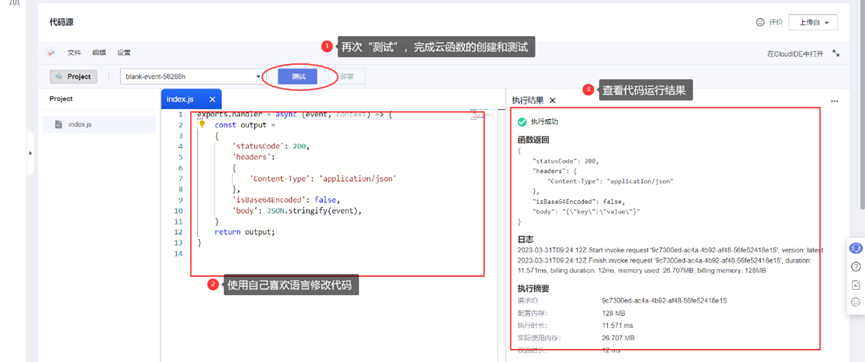Click 'return output;' on line 12
The image size is (865, 362).
click(x=244, y=232)
